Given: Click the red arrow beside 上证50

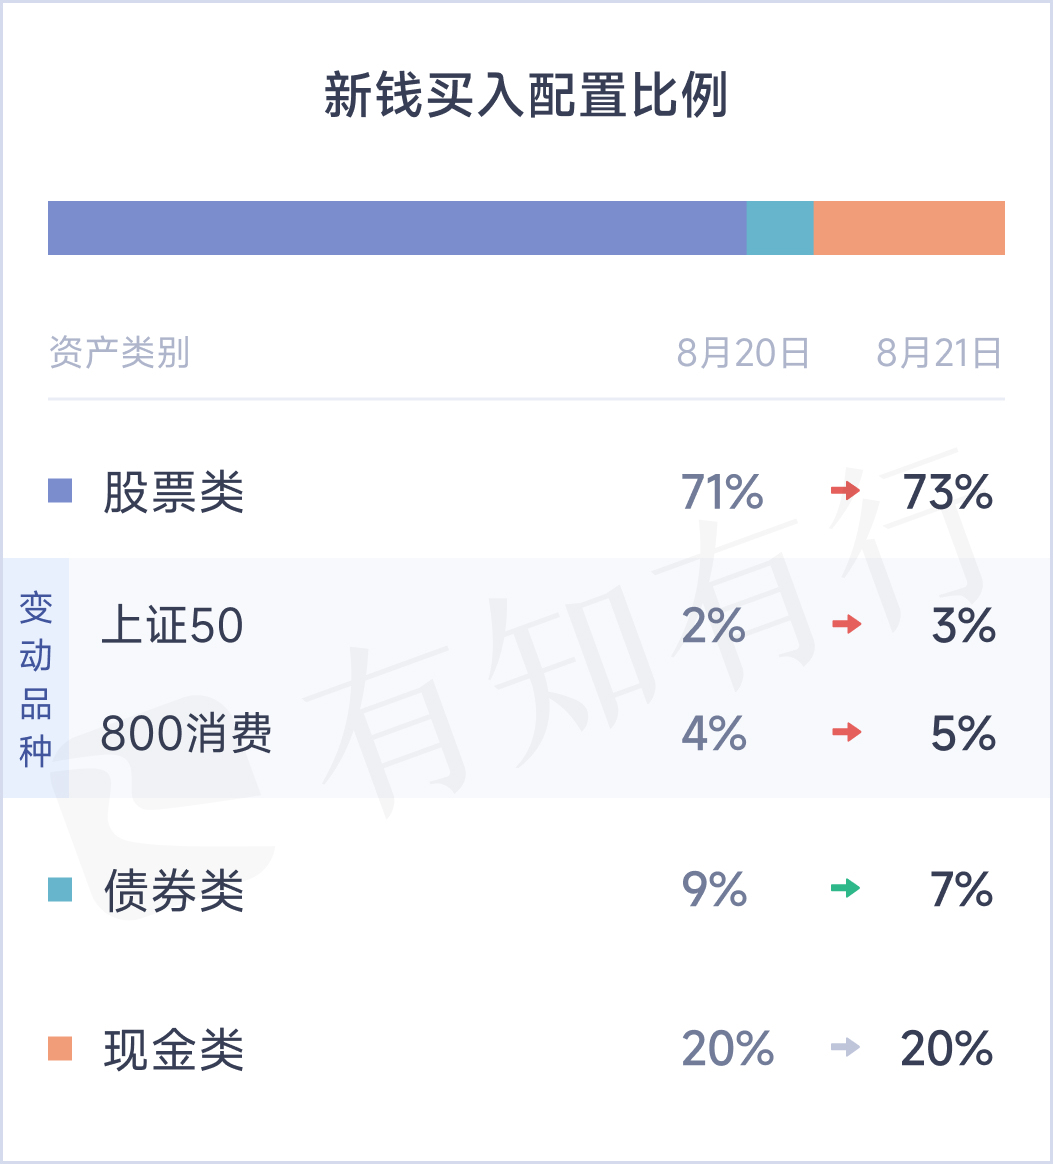Looking at the screenshot, I should click(x=847, y=624).
